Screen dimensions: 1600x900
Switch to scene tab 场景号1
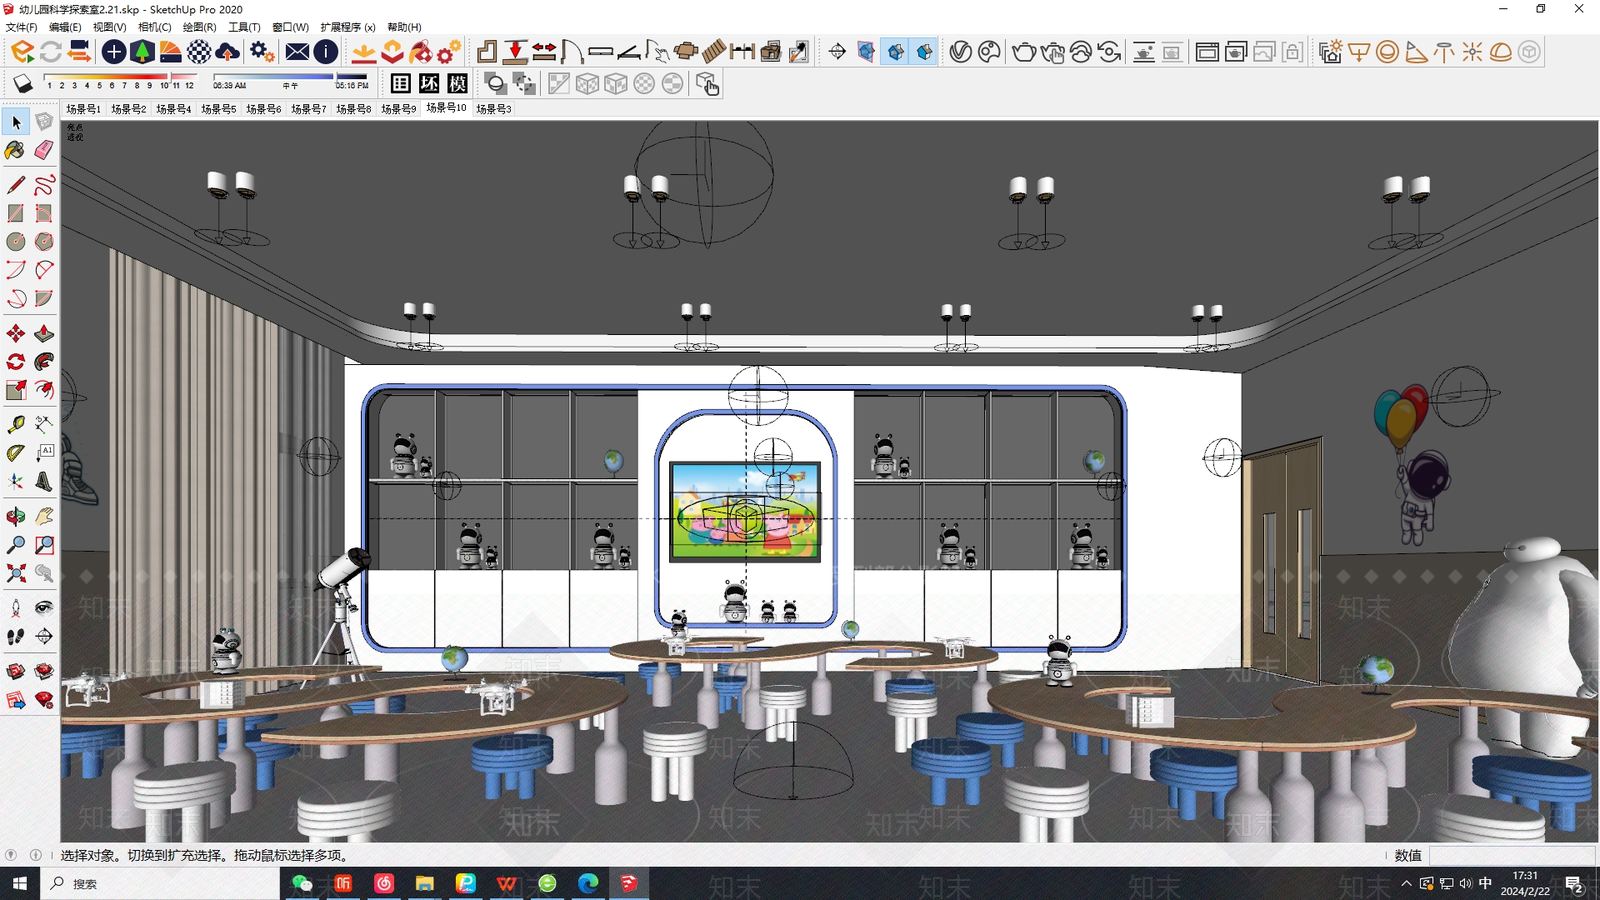[x=83, y=109]
